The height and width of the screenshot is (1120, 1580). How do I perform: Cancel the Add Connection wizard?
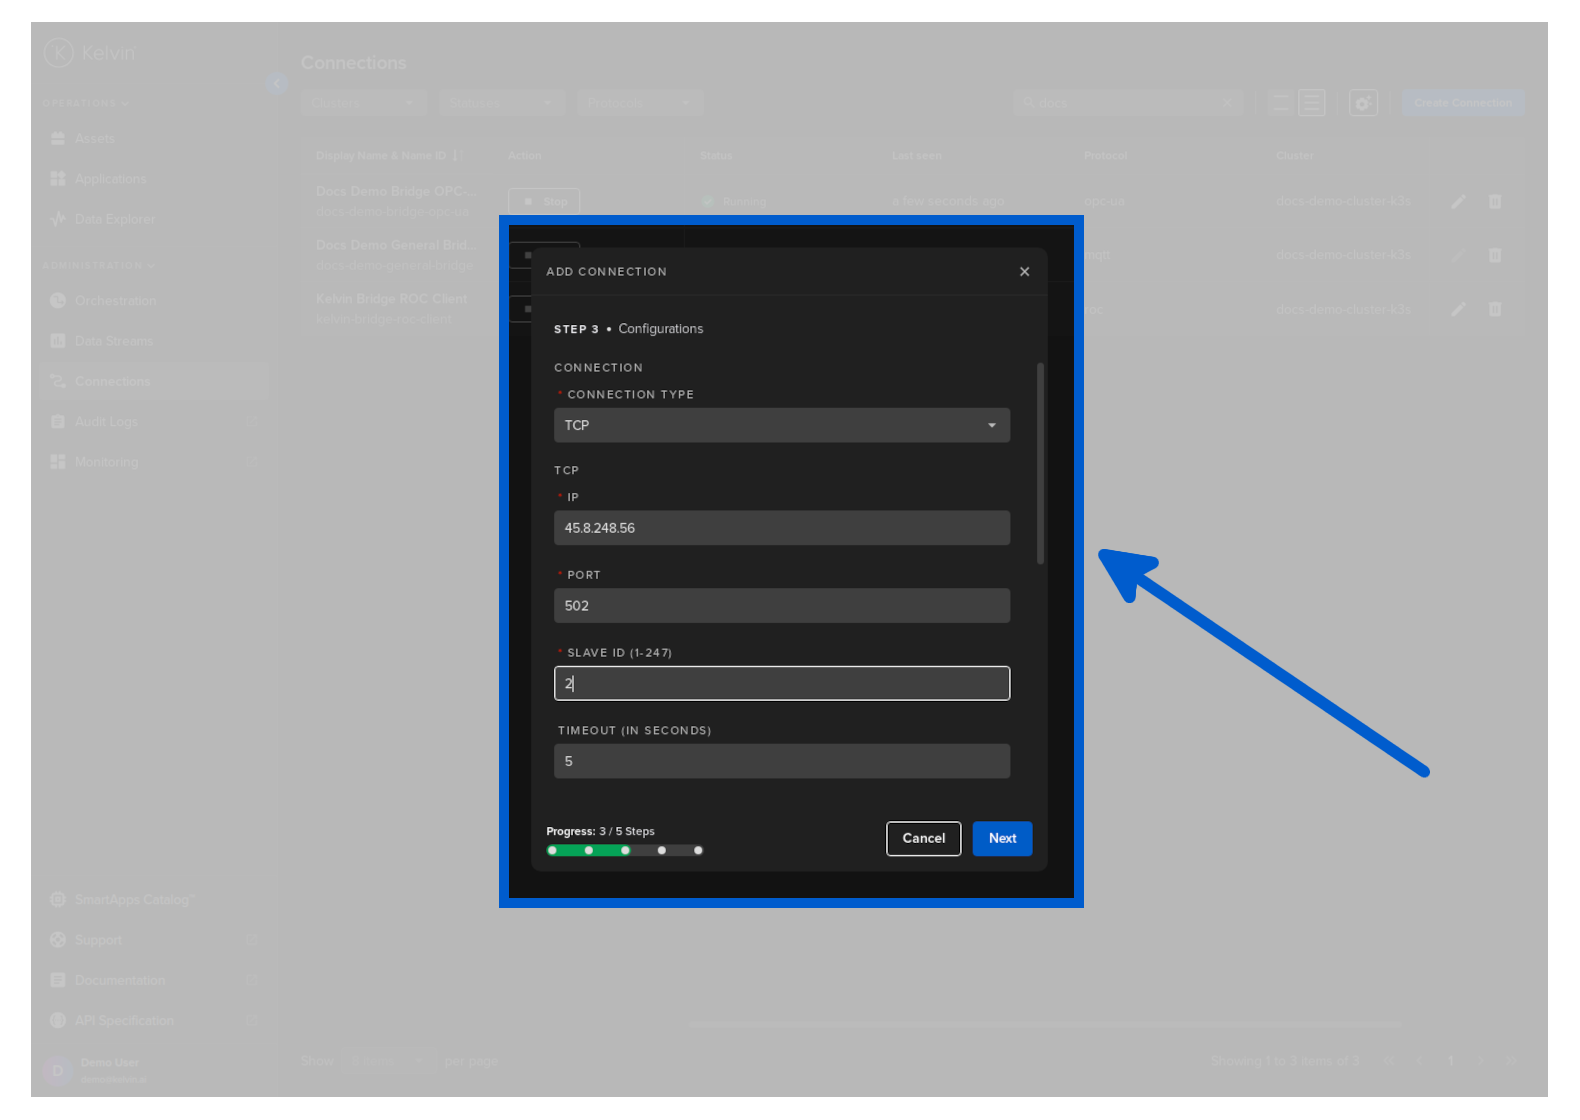pyautogui.click(x=923, y=839)
